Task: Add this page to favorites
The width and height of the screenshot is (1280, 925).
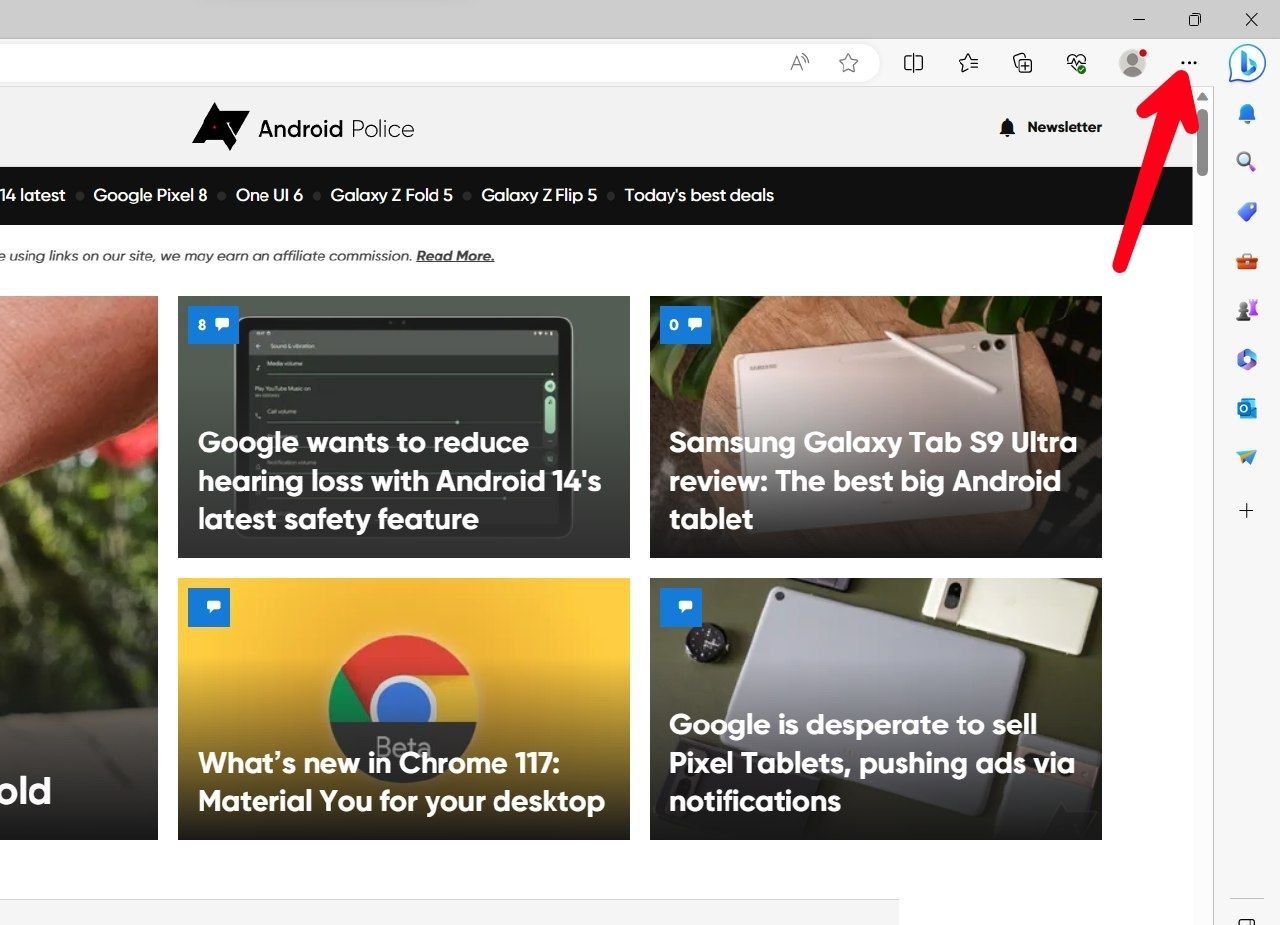Action: click(849, 62)
